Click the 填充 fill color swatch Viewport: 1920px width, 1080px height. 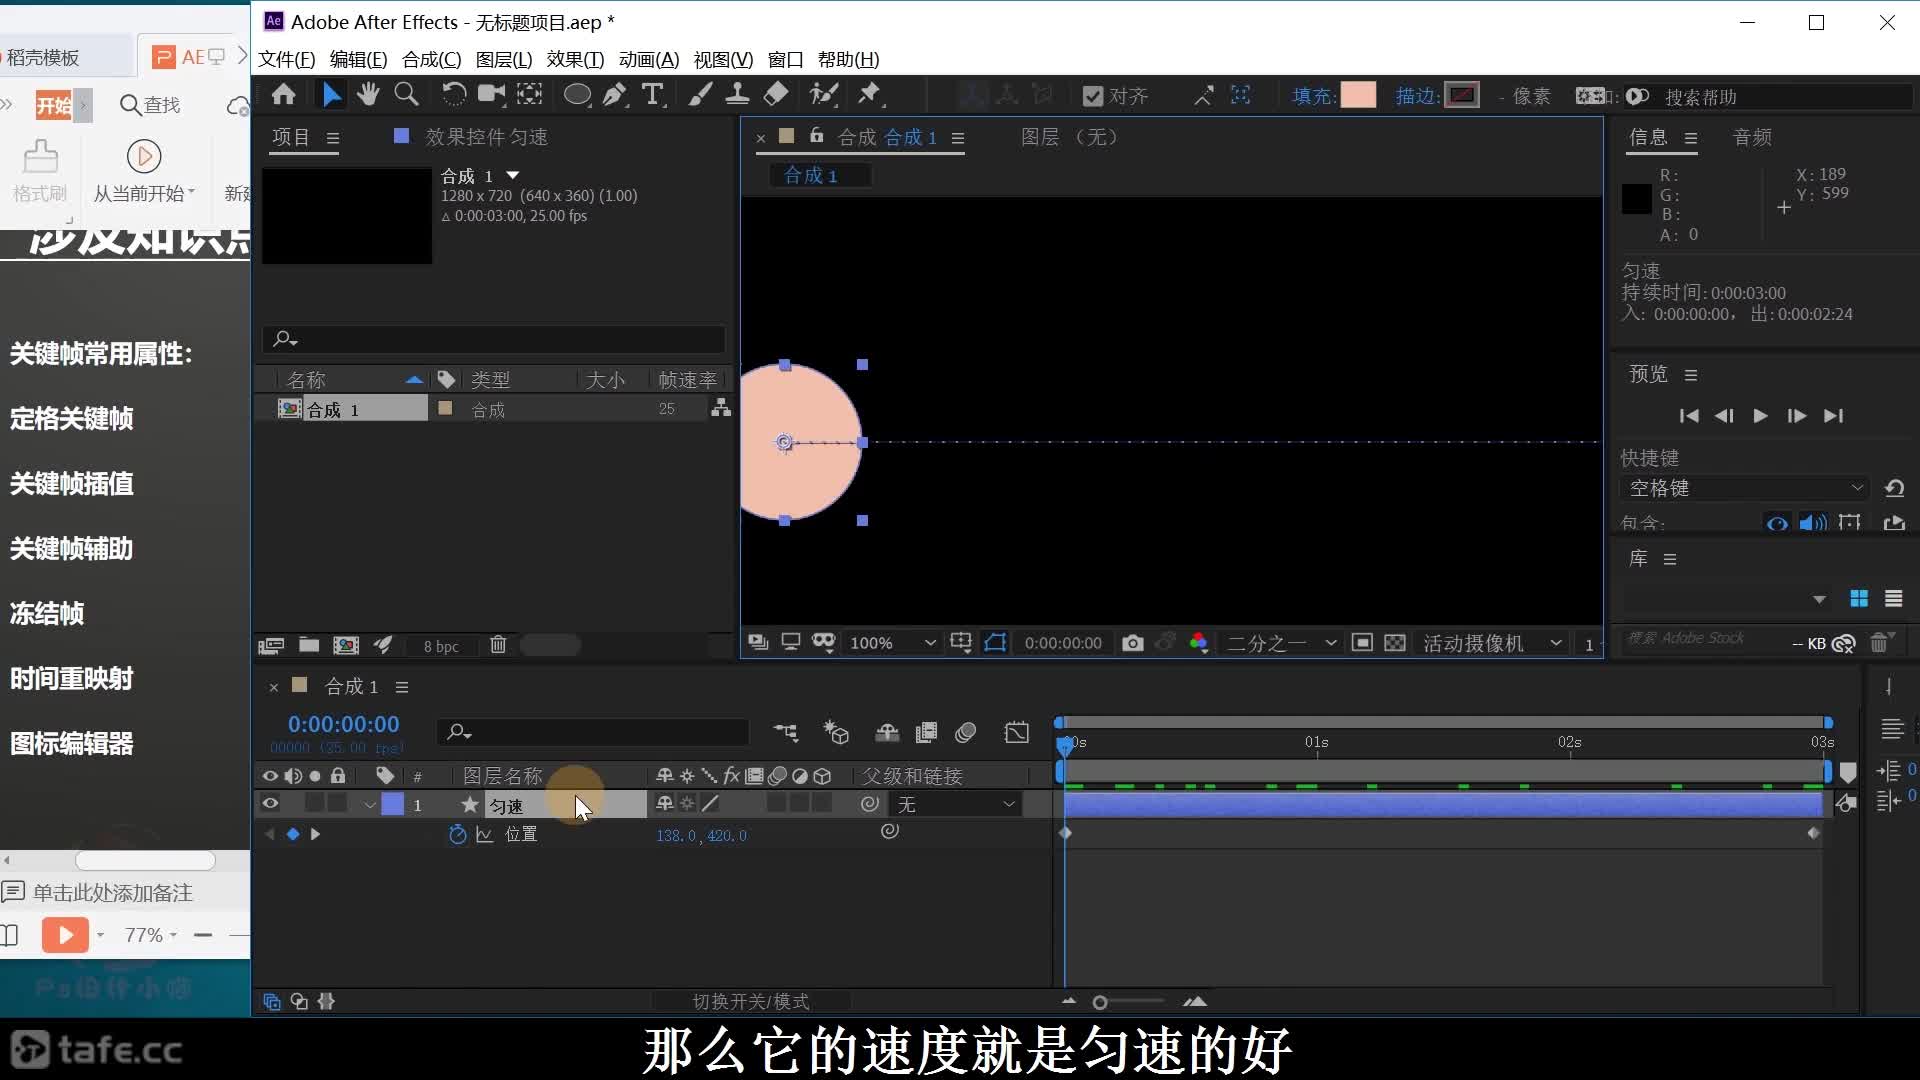coord(1358,95)
